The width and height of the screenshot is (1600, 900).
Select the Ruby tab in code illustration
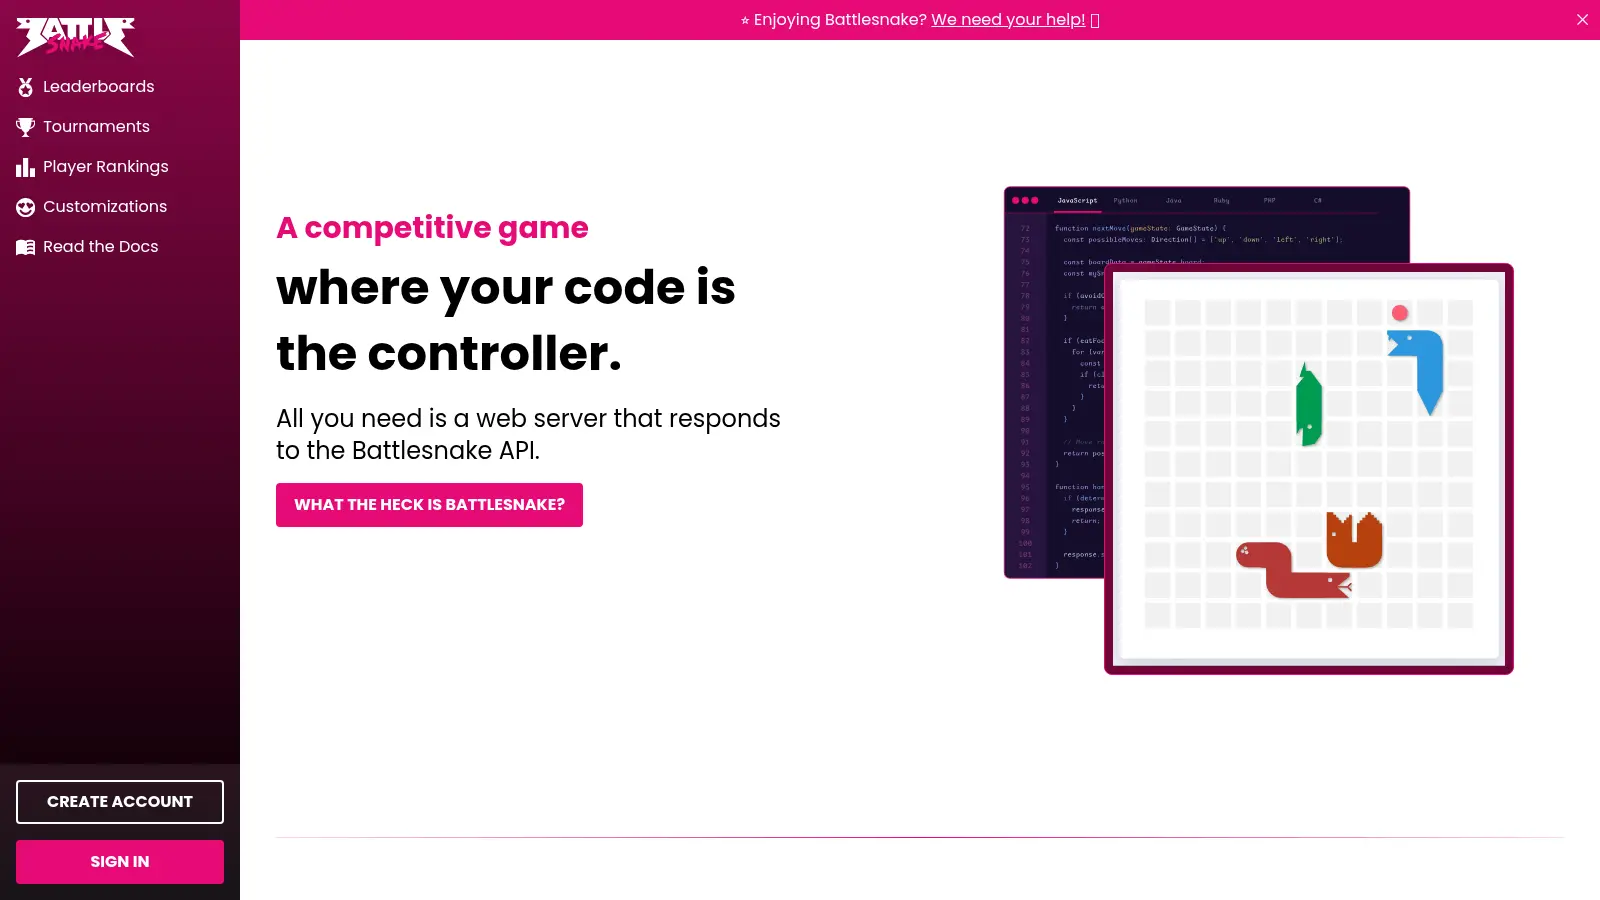click(x=1221, y=200)
